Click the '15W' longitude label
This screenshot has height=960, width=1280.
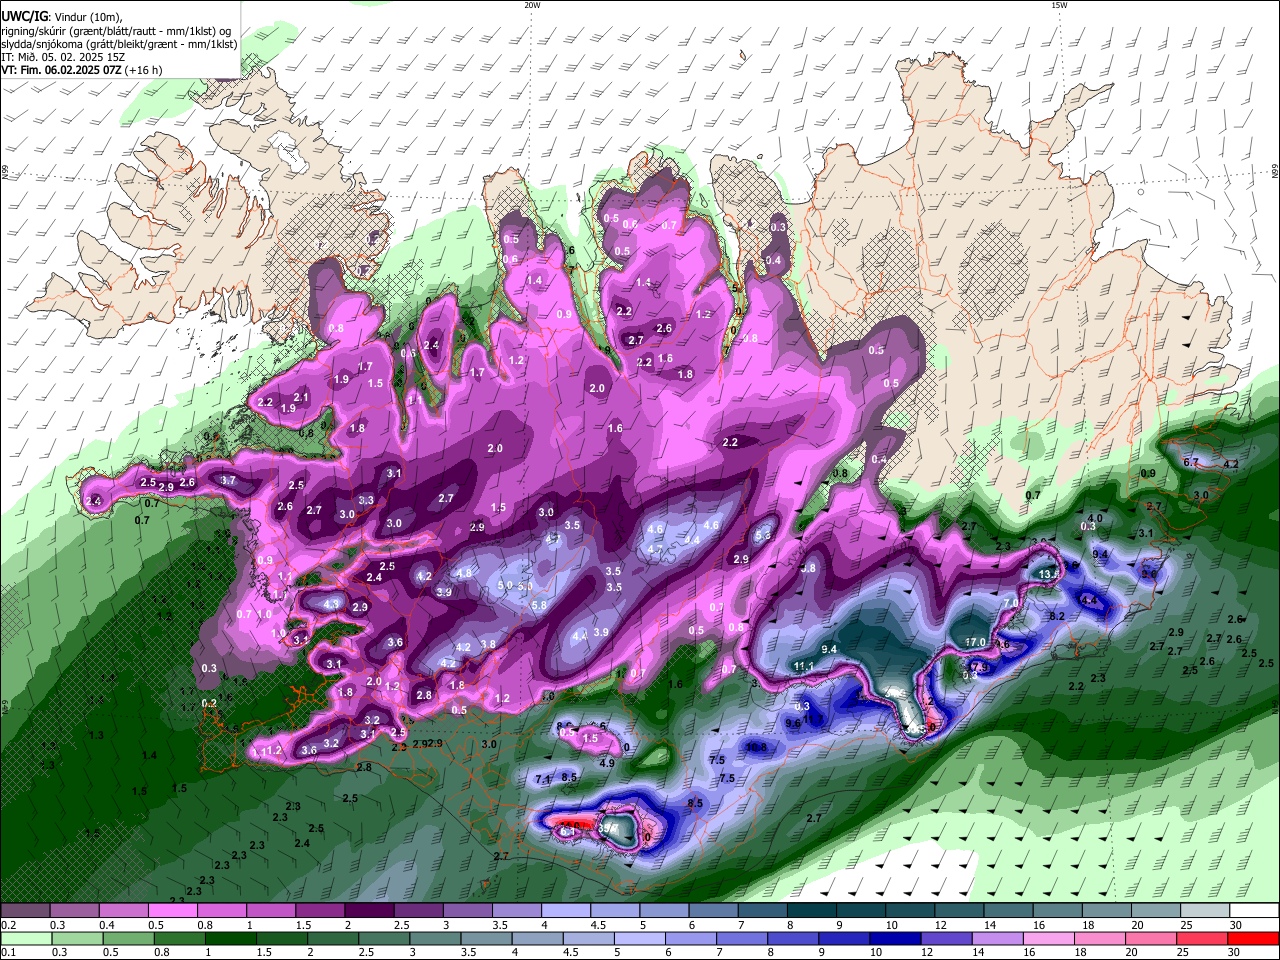tap(1059, 4)
